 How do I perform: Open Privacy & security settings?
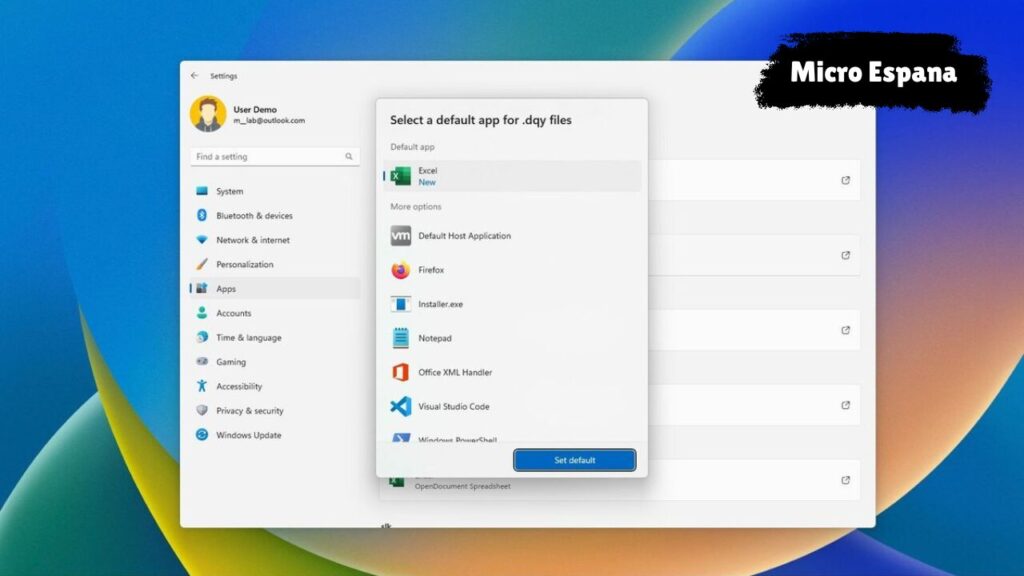pyautogui.click(x=249, y=411)
